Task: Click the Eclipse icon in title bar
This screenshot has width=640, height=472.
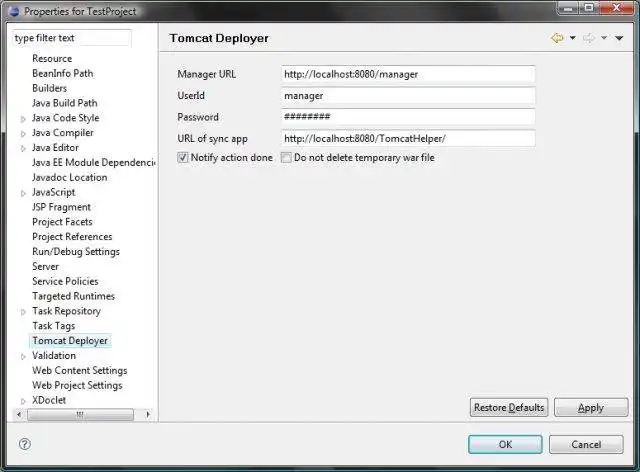Action: point(14,11)
